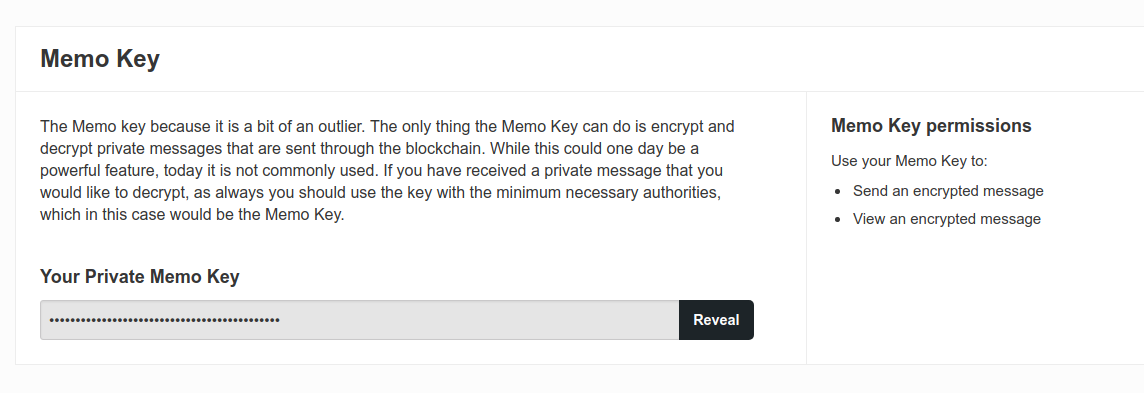
Task: Click the bullet beside 'Send an encrypted message'
Action: coord(838,192)
